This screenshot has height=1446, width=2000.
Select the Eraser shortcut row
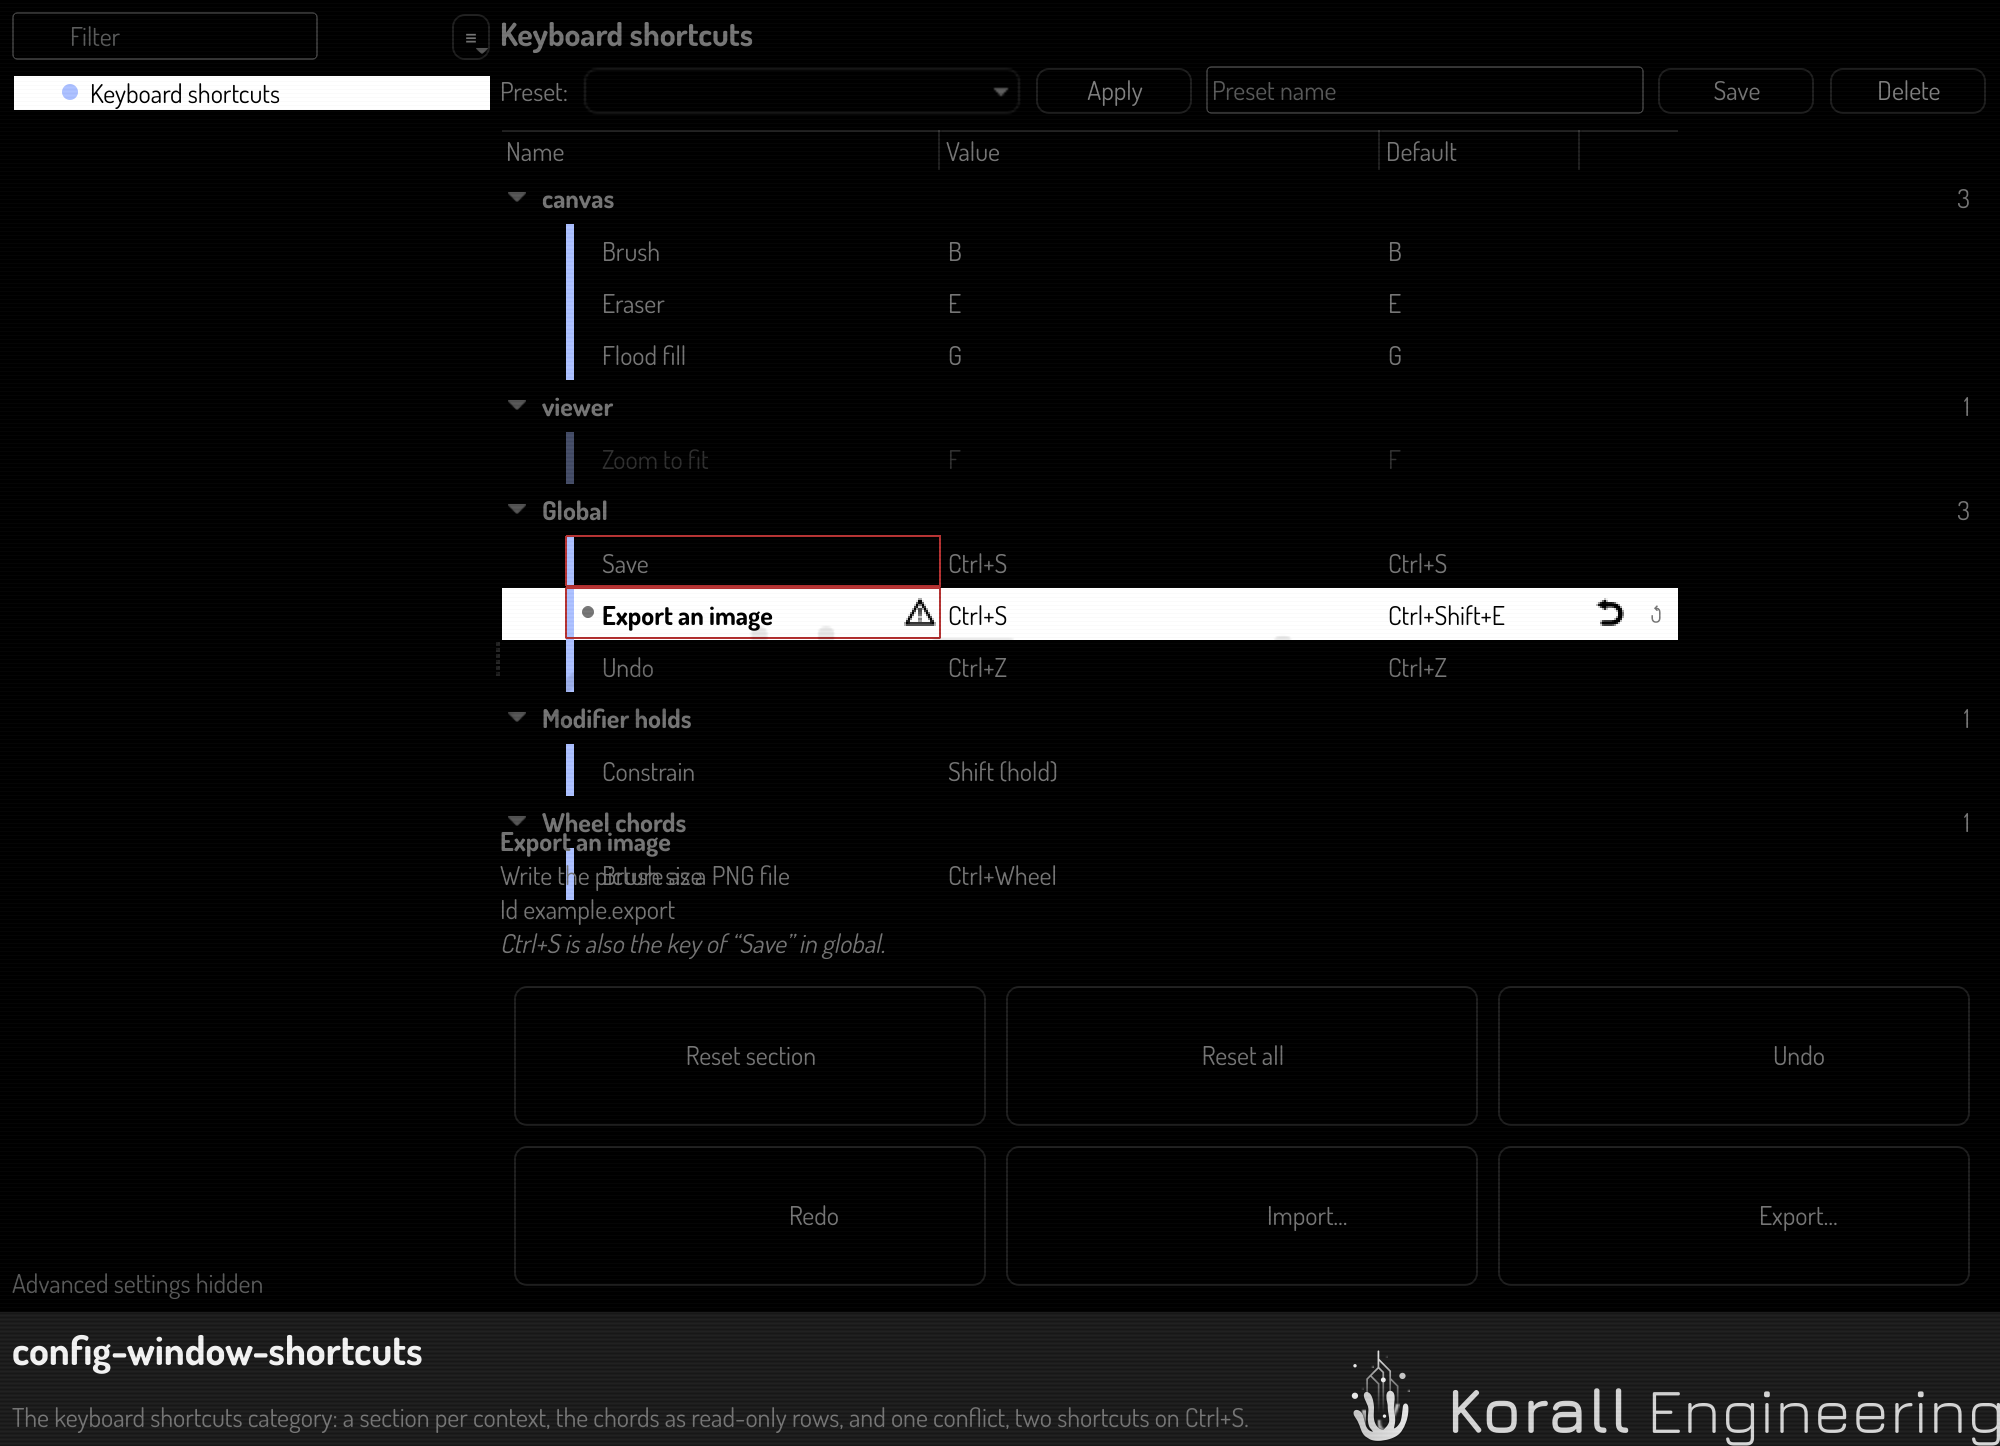[x=1090, y=304]
